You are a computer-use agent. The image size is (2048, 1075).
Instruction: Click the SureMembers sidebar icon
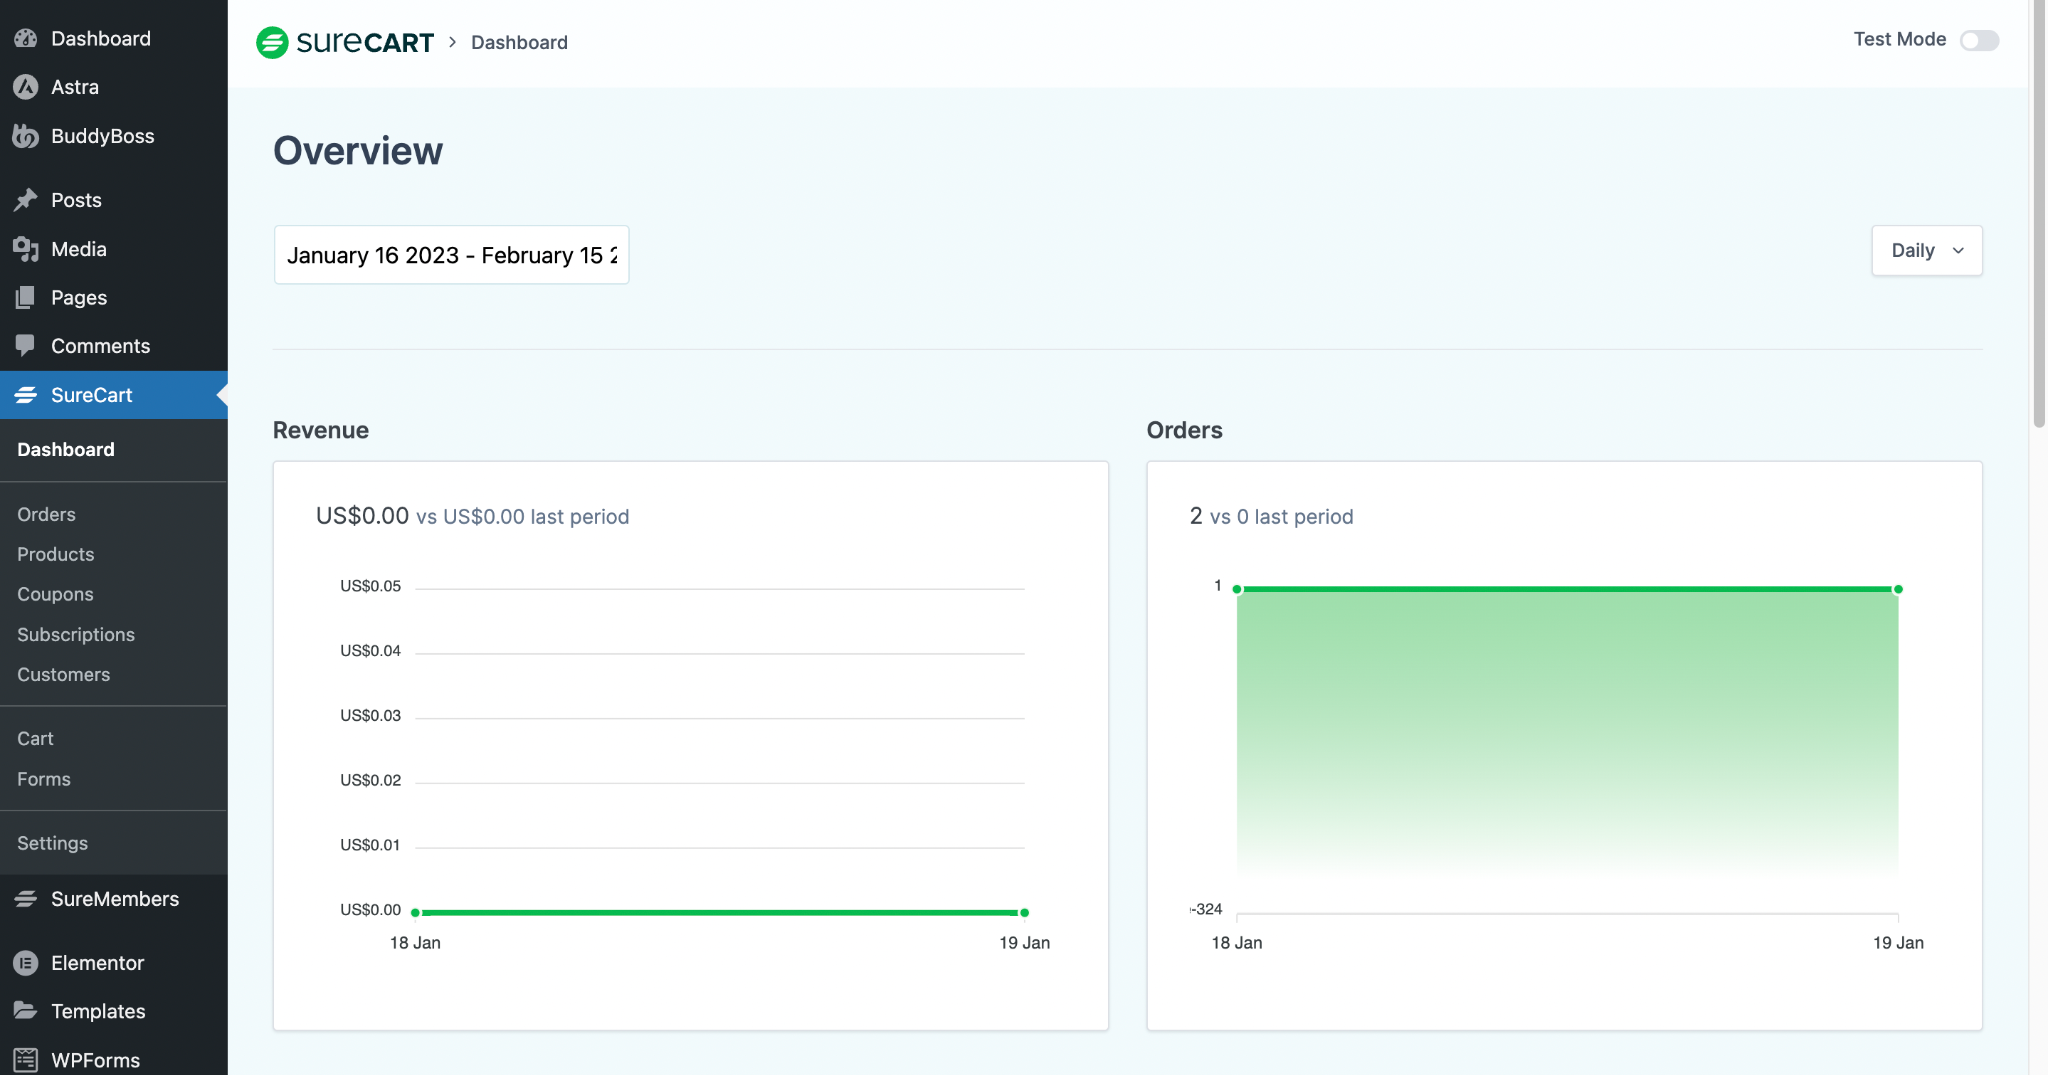pos(26,899)
